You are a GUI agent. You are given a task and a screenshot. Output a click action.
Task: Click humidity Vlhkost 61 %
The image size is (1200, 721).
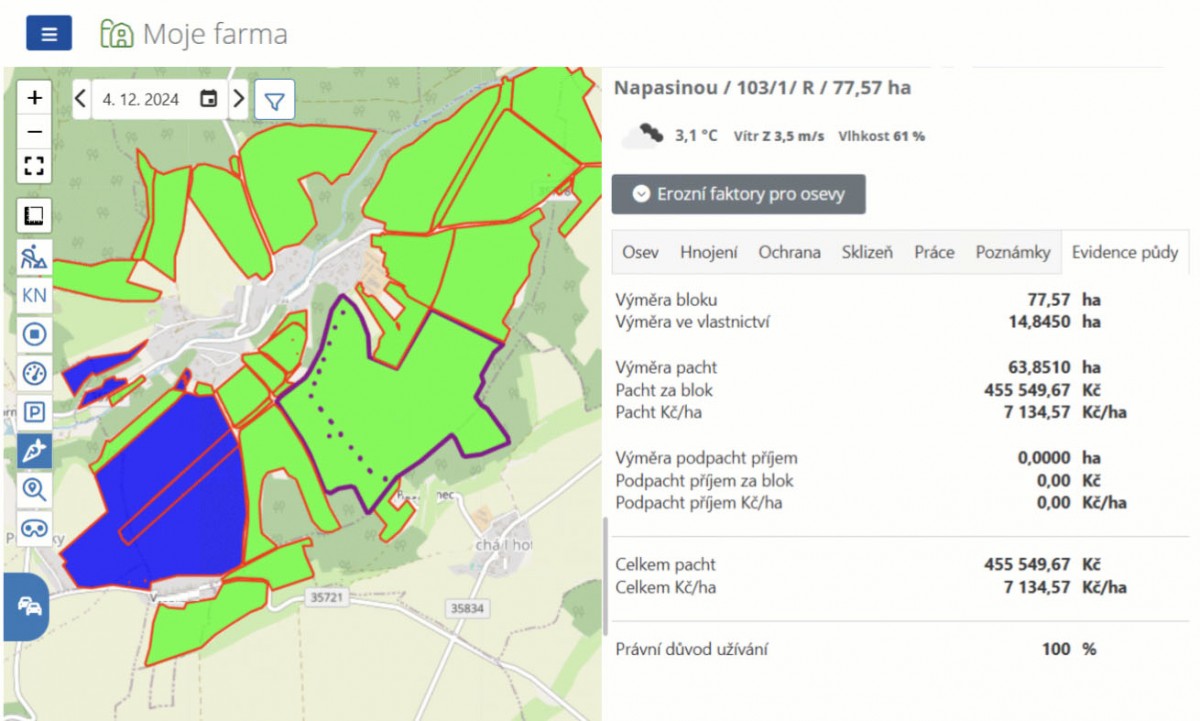pyautogui.click(x=882, y=136)
